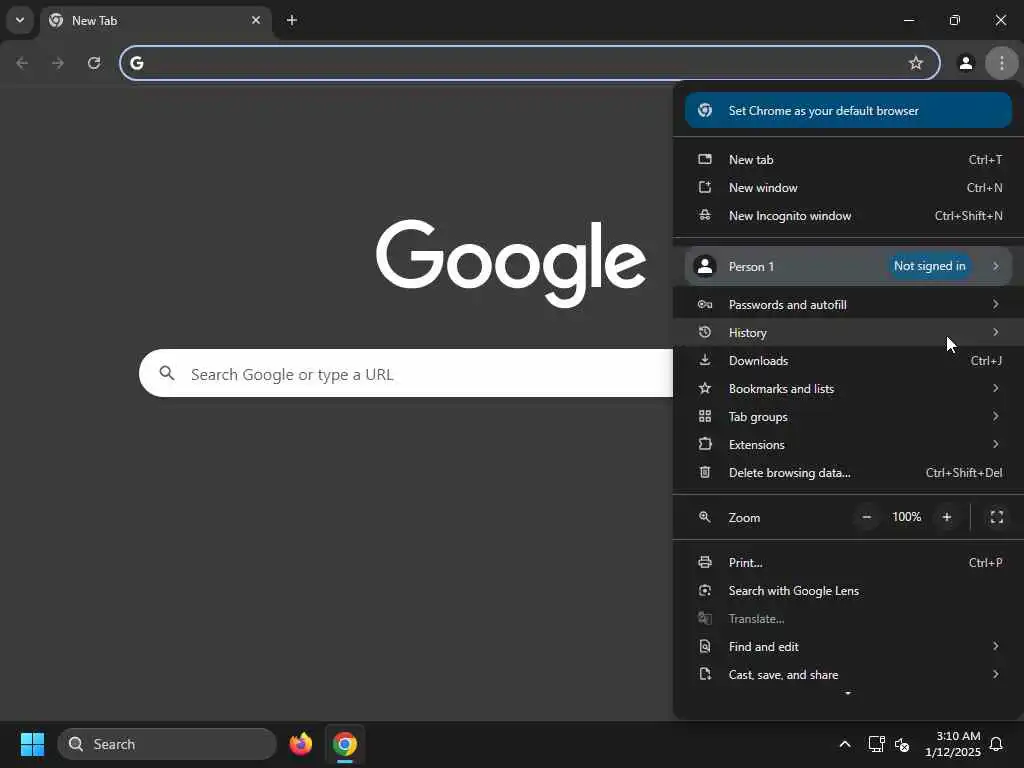Open Bookmarks and lists submenu
This screenshot has height=768, width=1024.
click(848, 389)
